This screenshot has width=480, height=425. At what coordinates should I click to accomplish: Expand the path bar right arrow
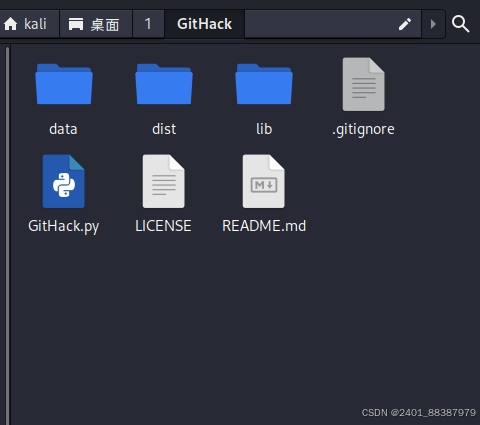pos(433,24)
